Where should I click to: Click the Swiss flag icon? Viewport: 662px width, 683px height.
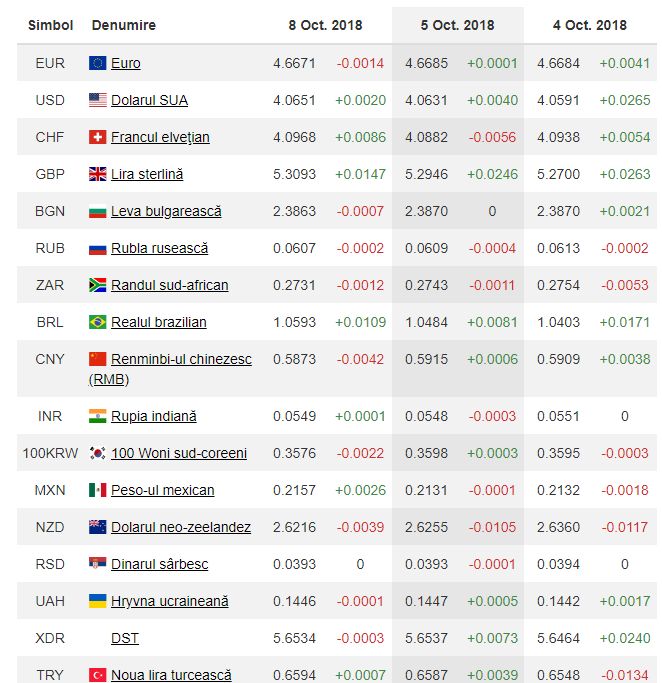tap(98, 137)
